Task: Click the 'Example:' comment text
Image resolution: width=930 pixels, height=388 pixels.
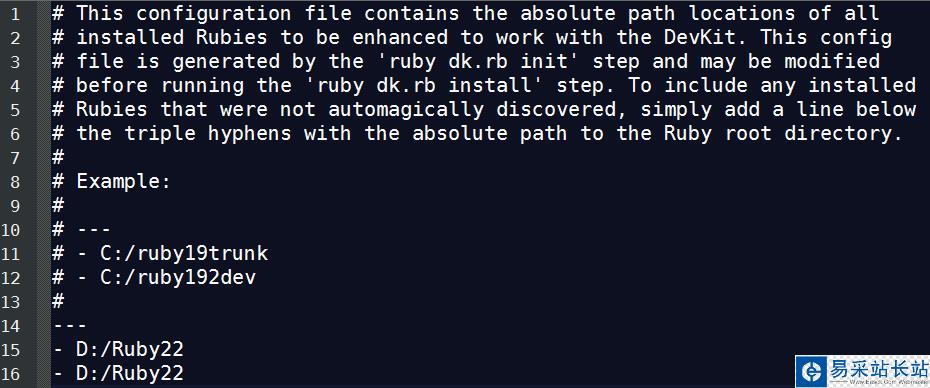Action: coord(123,182)
